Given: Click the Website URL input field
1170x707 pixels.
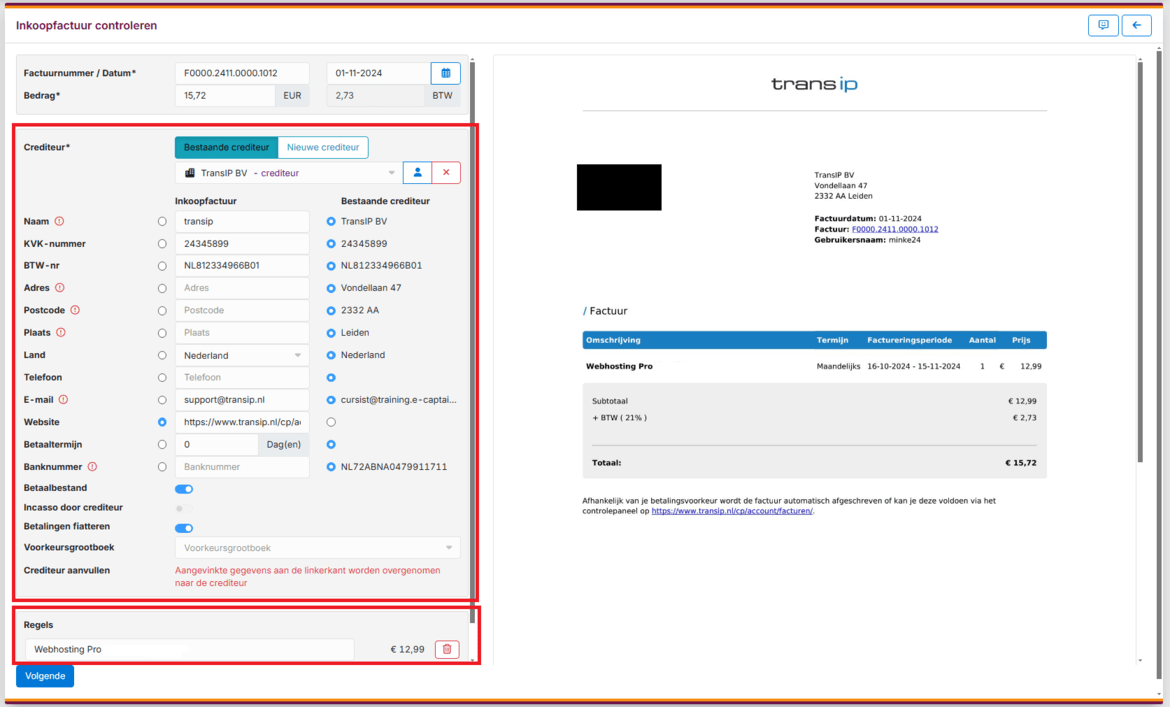Looking at the screenshot, I should [242, 422].
